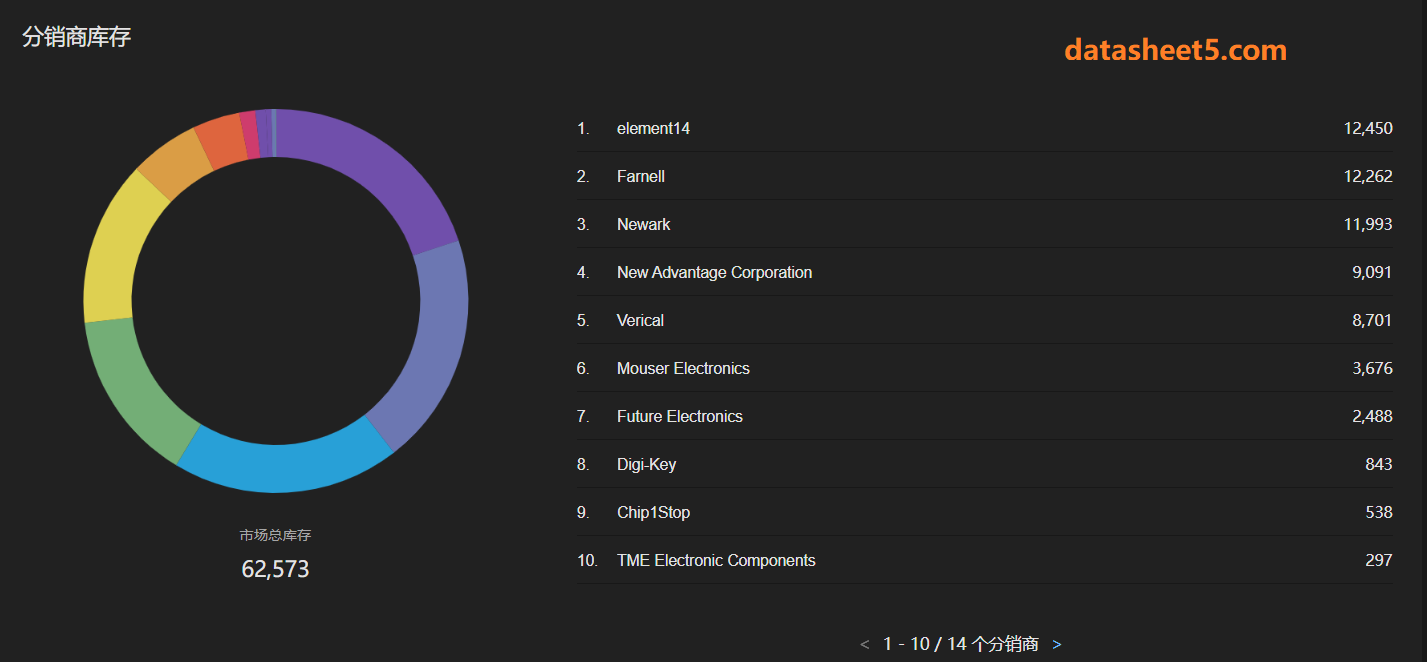Image resolution: width=1427 pixels, height=662 pixels.
Task: Select TME Electronic Components in the list
Action: tap(716, 560)
